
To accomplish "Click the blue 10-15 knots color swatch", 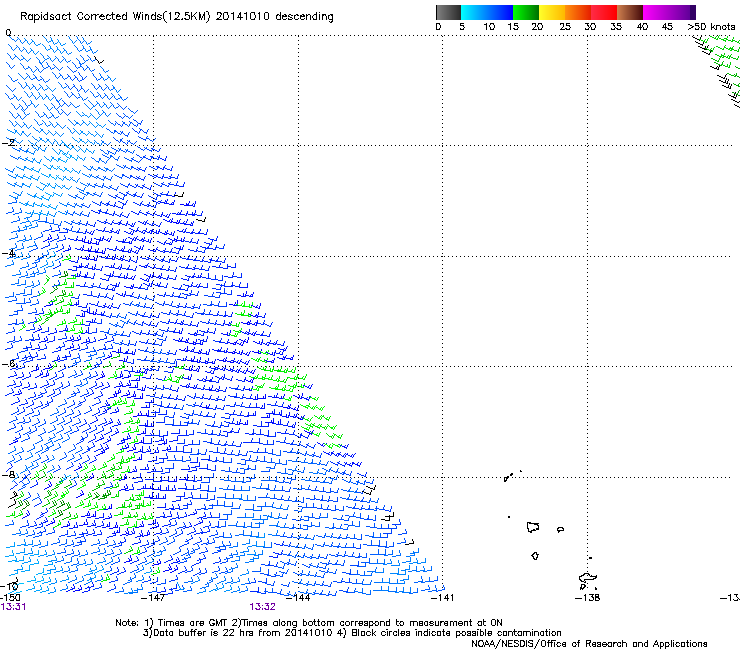I will coord(500,12).
